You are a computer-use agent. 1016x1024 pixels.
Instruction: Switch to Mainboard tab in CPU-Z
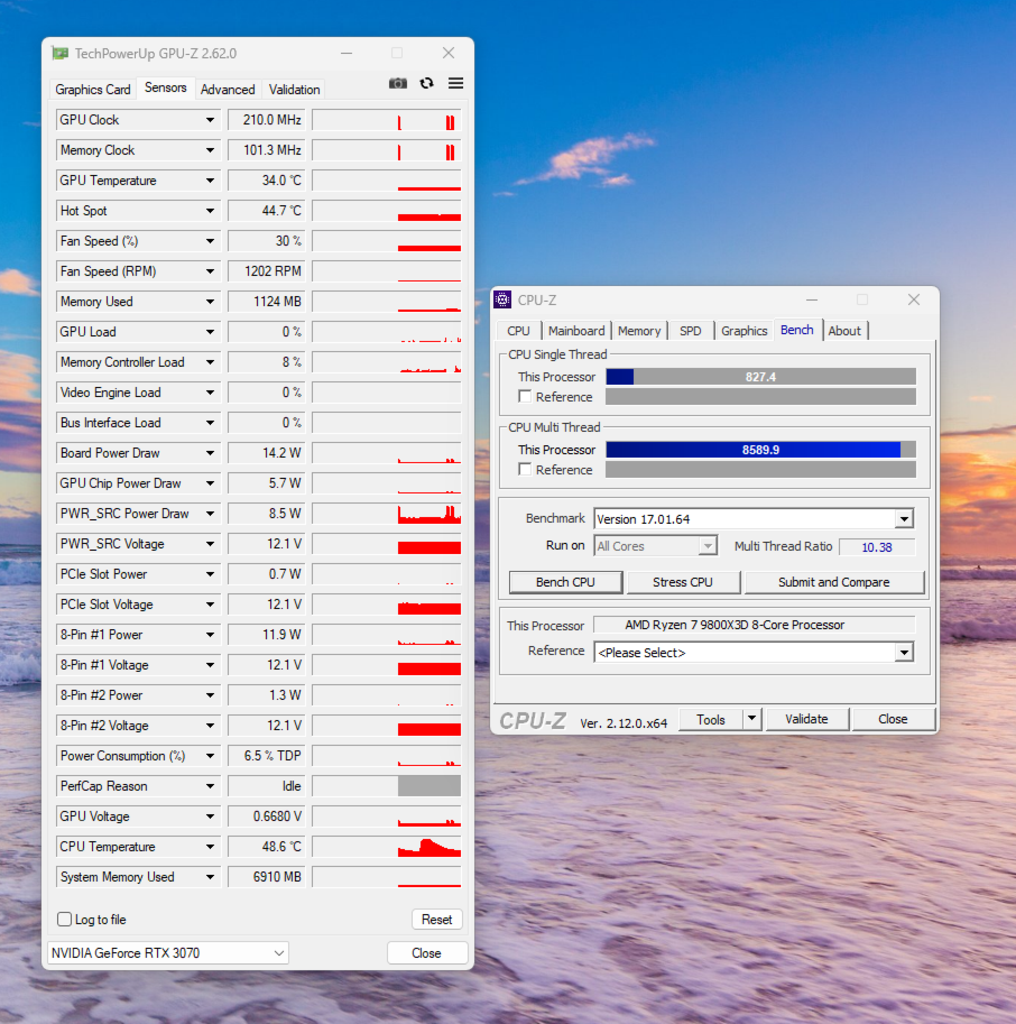[576, 331]
